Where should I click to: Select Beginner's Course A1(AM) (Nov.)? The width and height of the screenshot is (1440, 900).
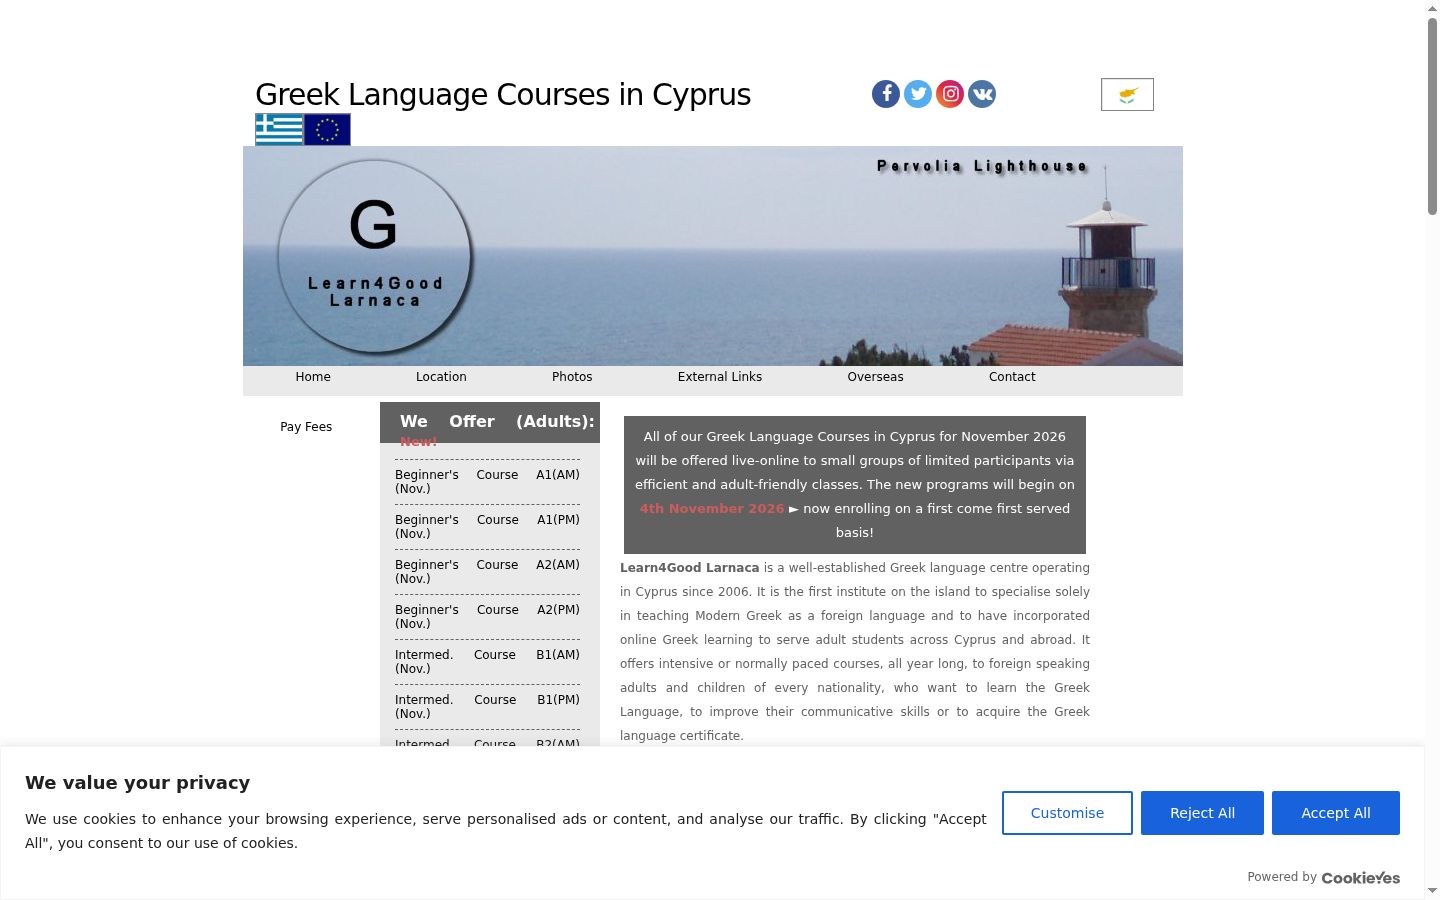(487, 482)
